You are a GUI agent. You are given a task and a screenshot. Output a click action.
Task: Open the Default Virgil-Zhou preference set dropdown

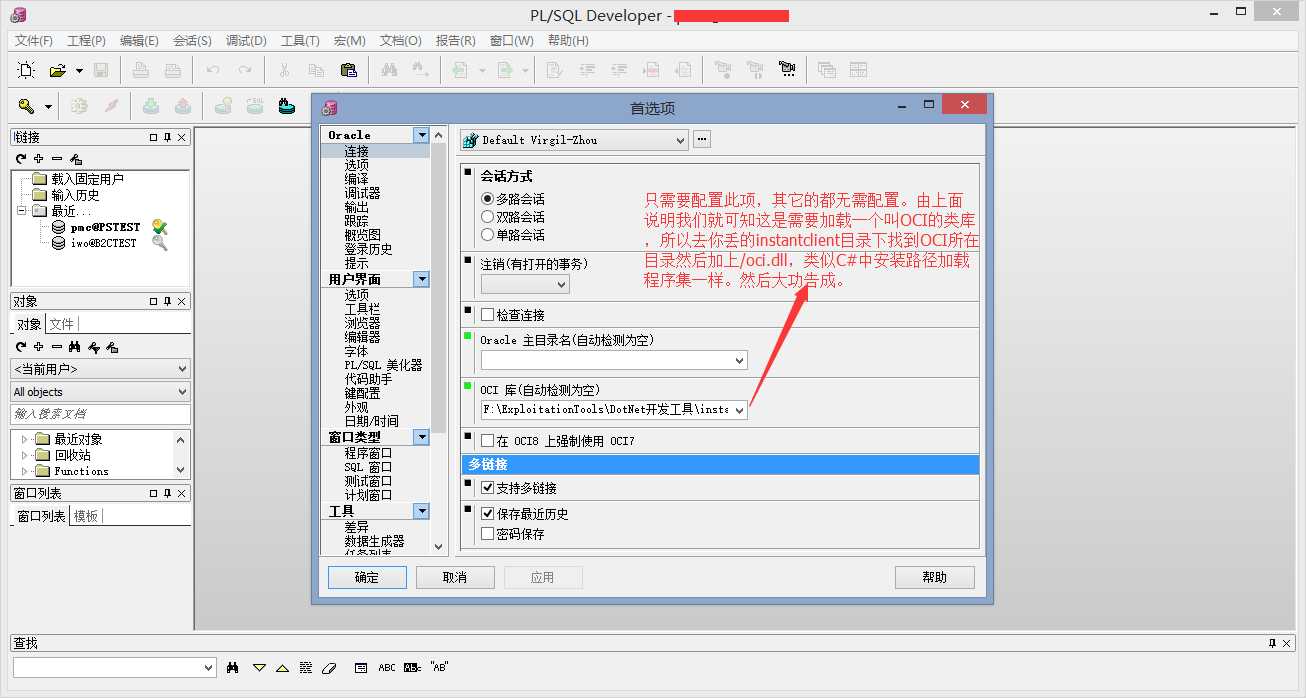pos(680,140)
